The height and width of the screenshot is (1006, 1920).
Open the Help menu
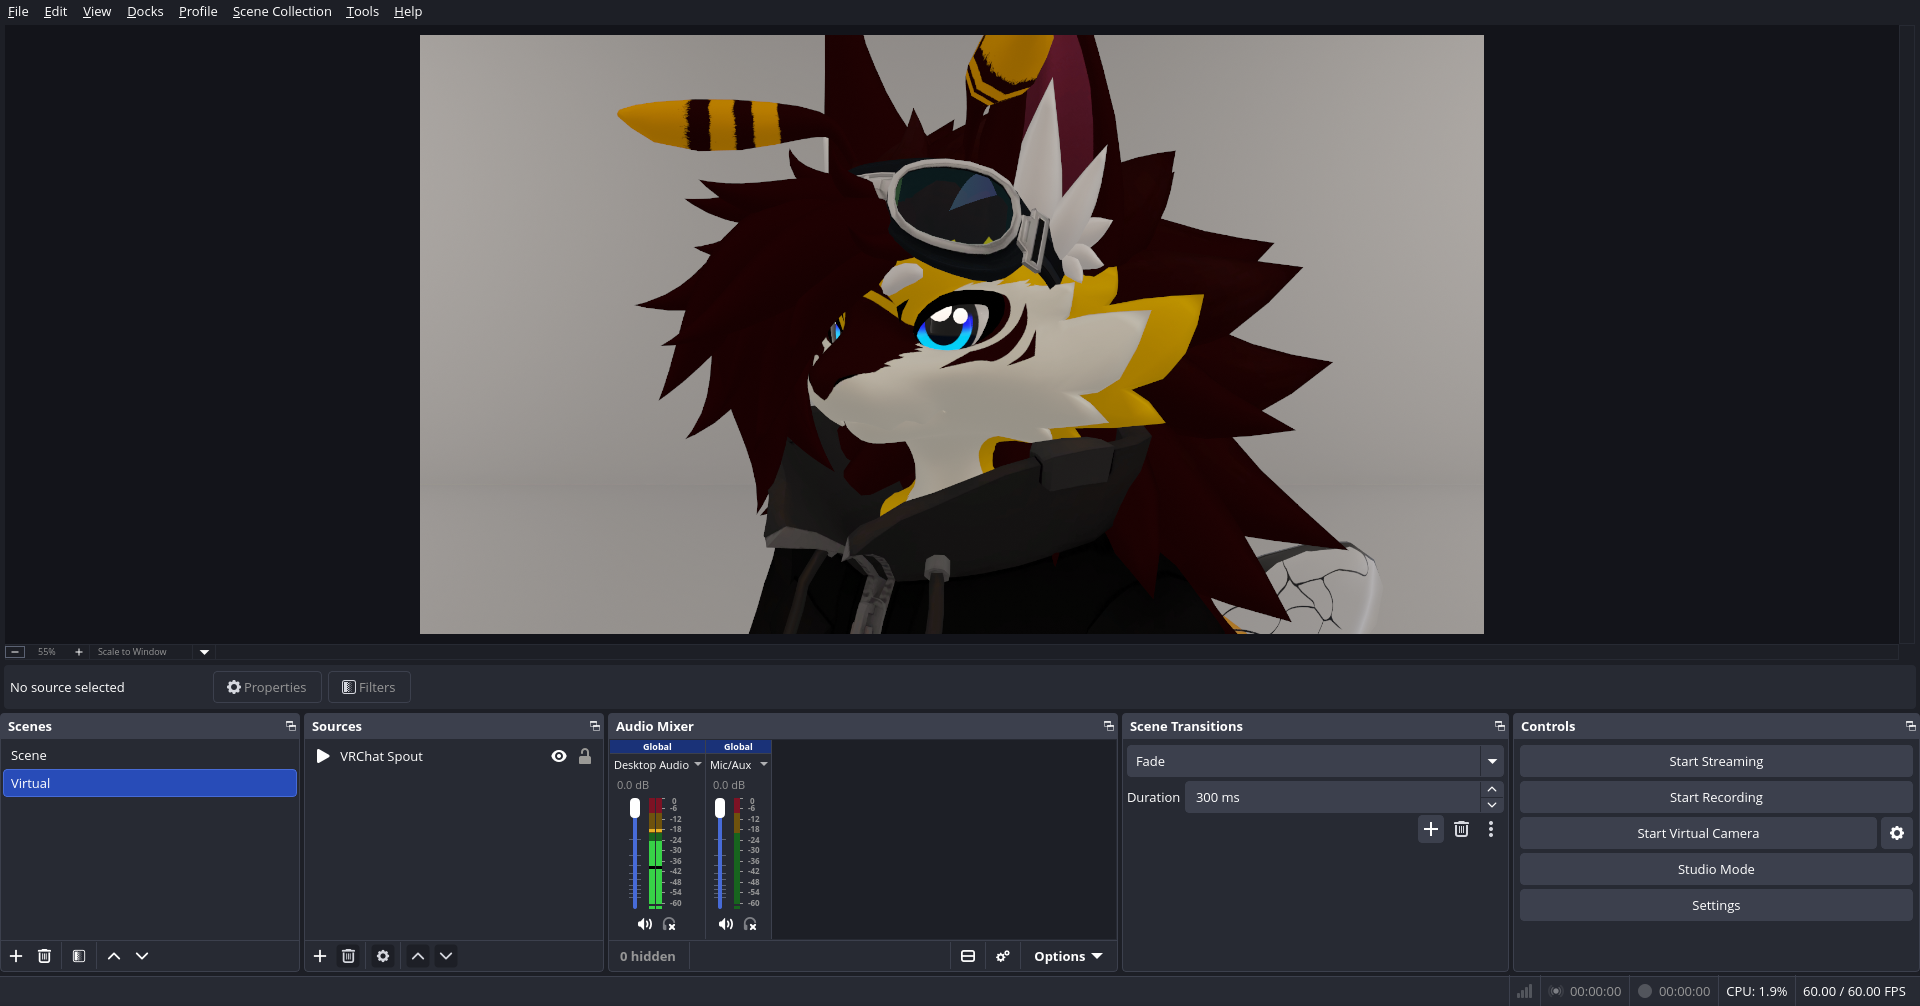point(408,11)
